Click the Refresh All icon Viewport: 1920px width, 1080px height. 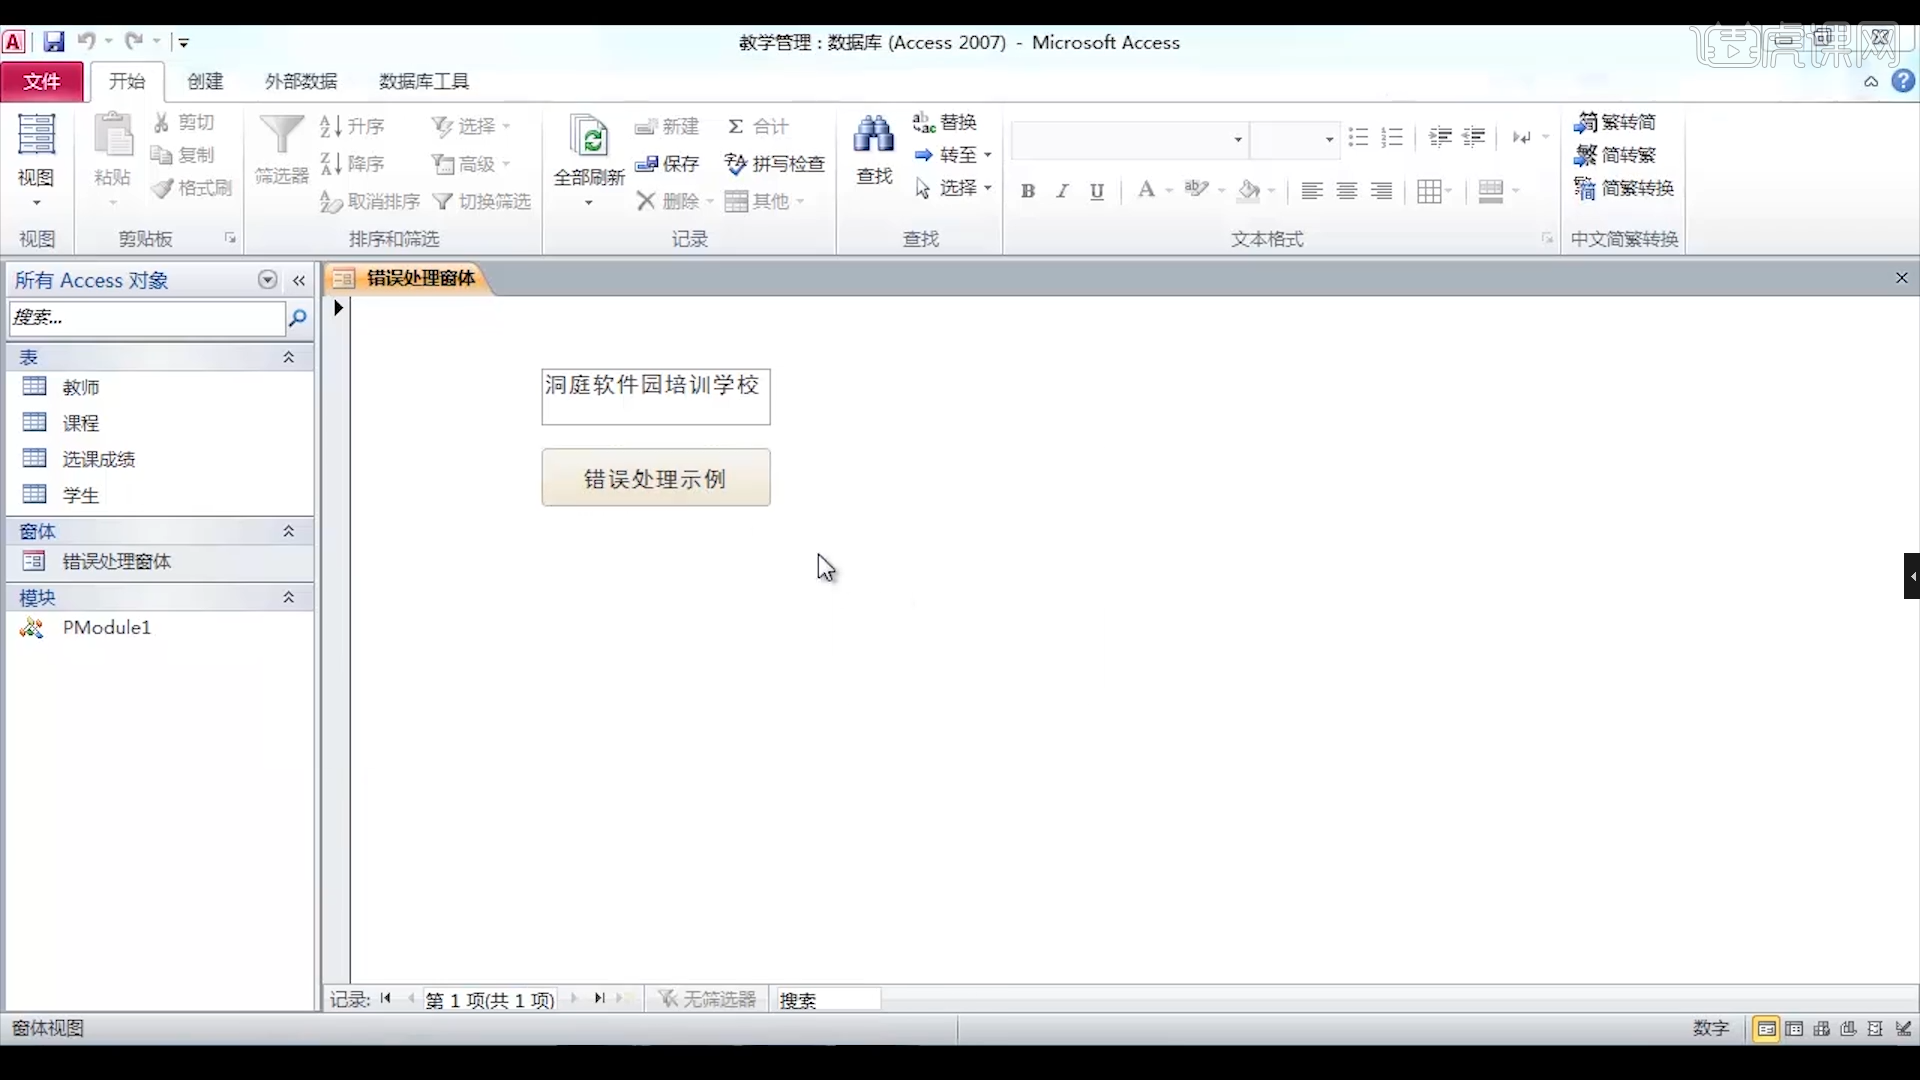pos(589,137)
